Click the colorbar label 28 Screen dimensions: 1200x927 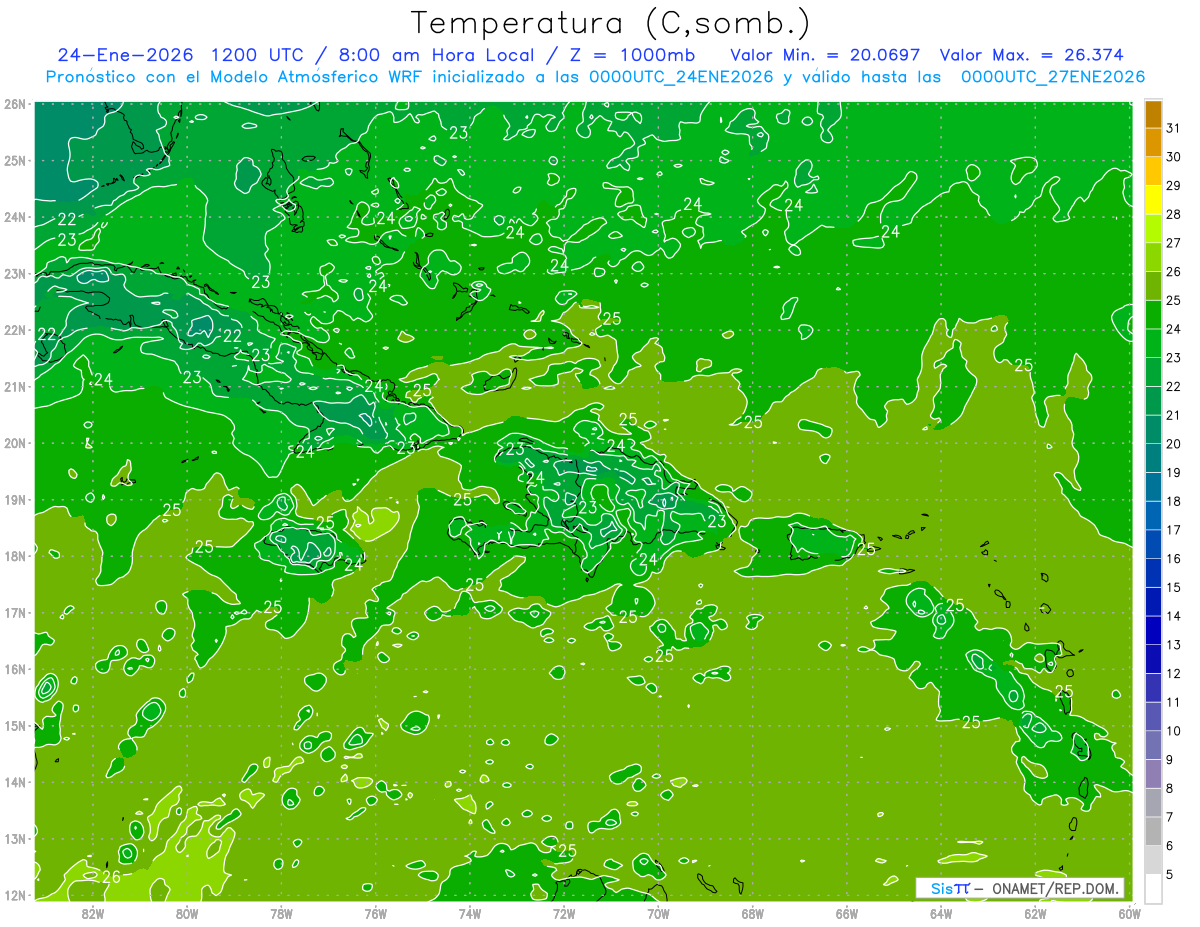(x=1174, y=215)
